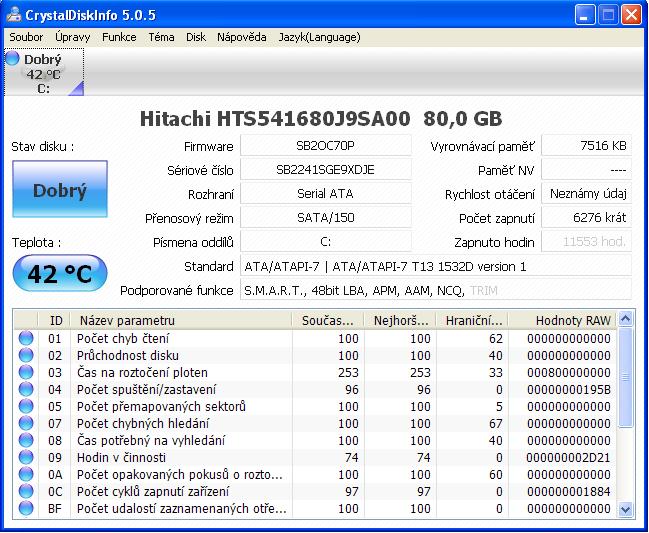Click the serial number field
This screenshot has height=533, width=649.
325,170
